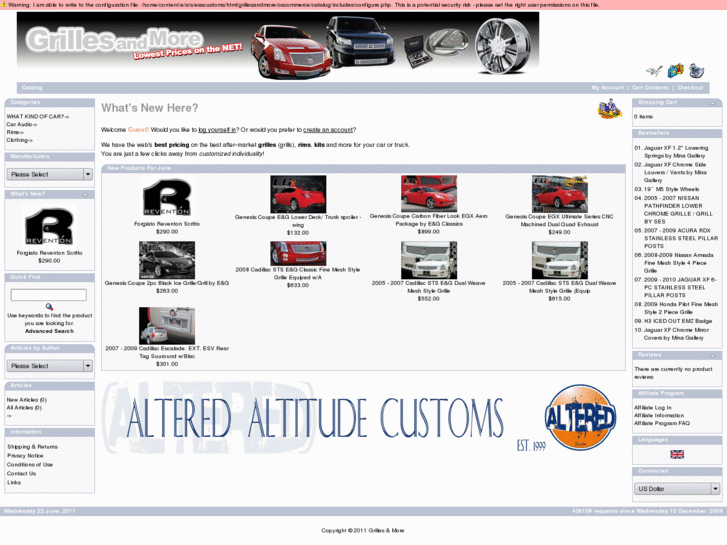Click the UK flag language icon
Image resolution: width=727 pixels, height=545 pixels.
pyautogui.click(x=677, y=454)
